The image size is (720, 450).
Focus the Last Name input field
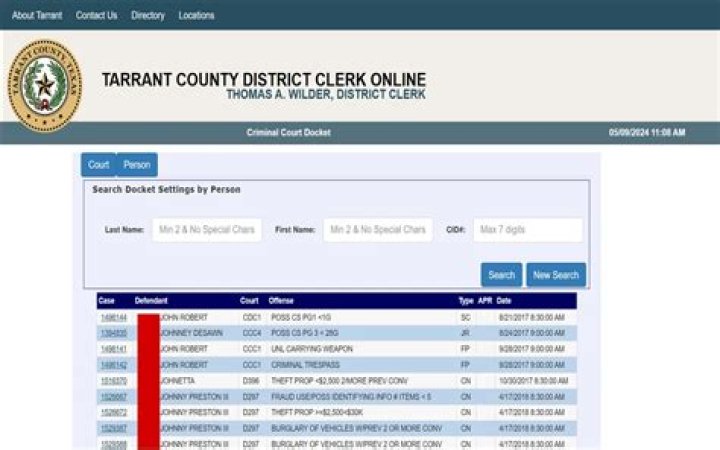(x=207, y=230)
